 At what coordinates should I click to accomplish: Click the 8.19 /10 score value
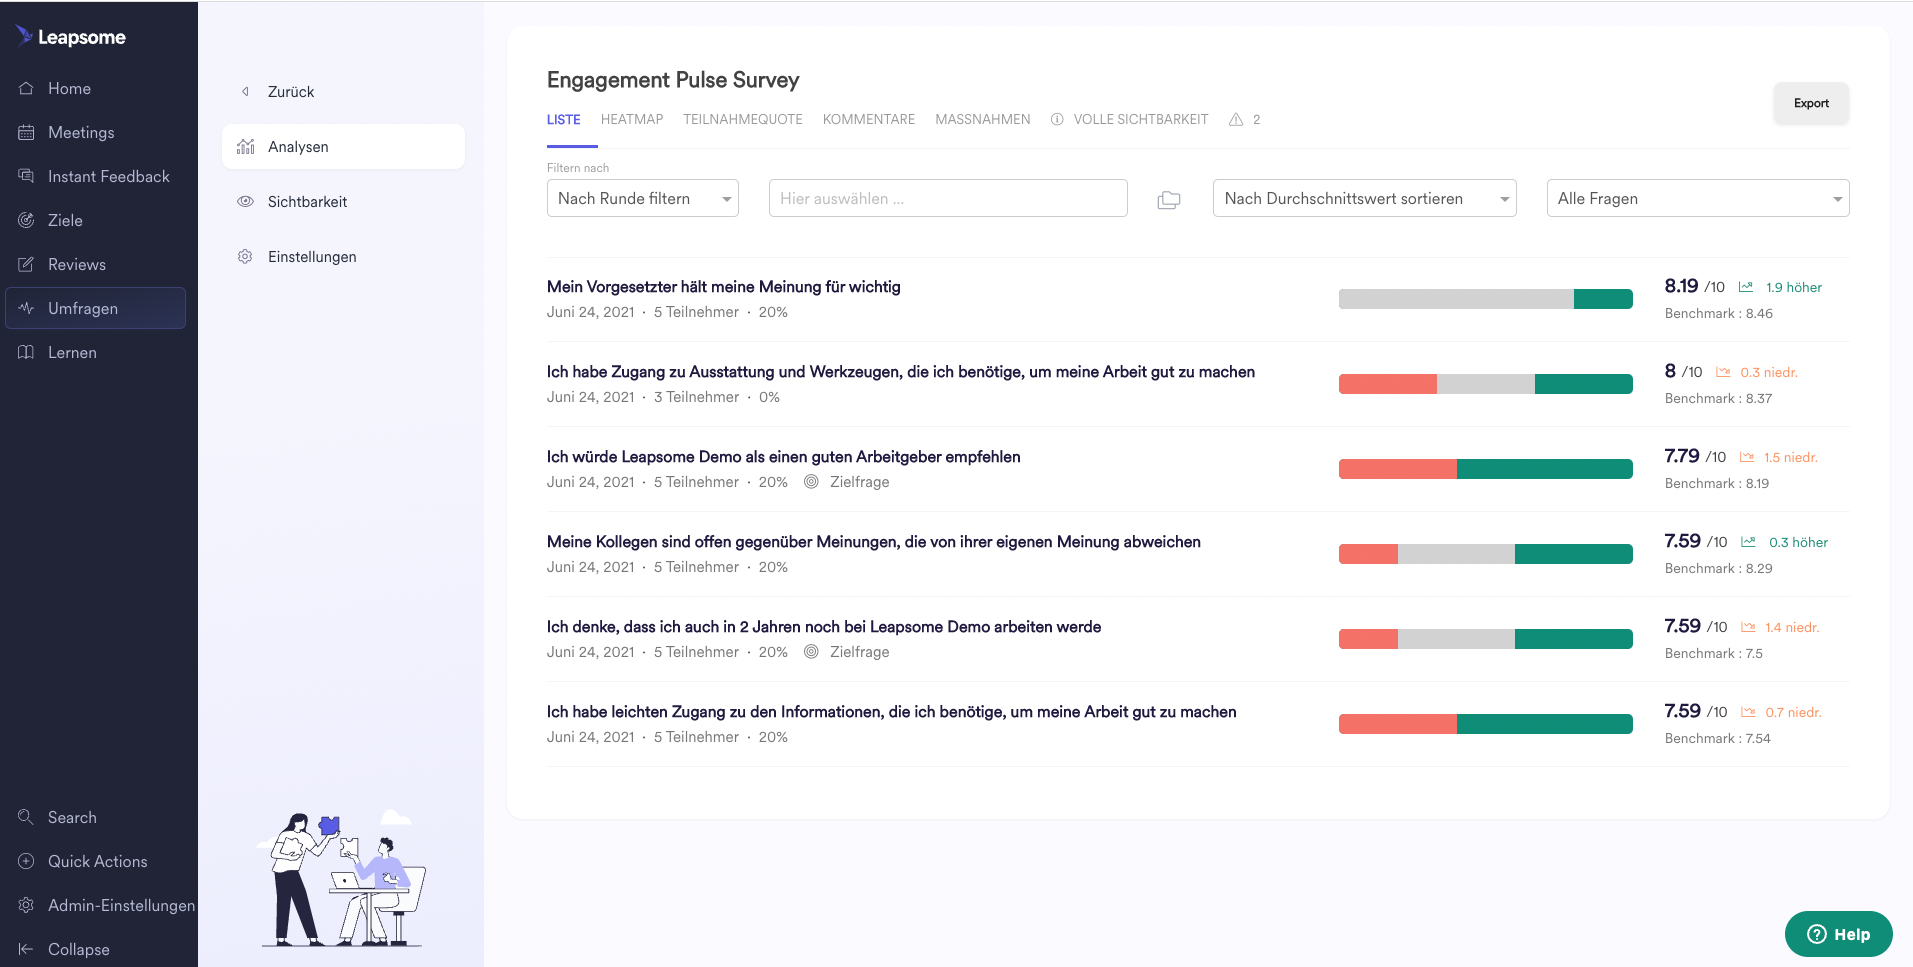point(1694,286)
